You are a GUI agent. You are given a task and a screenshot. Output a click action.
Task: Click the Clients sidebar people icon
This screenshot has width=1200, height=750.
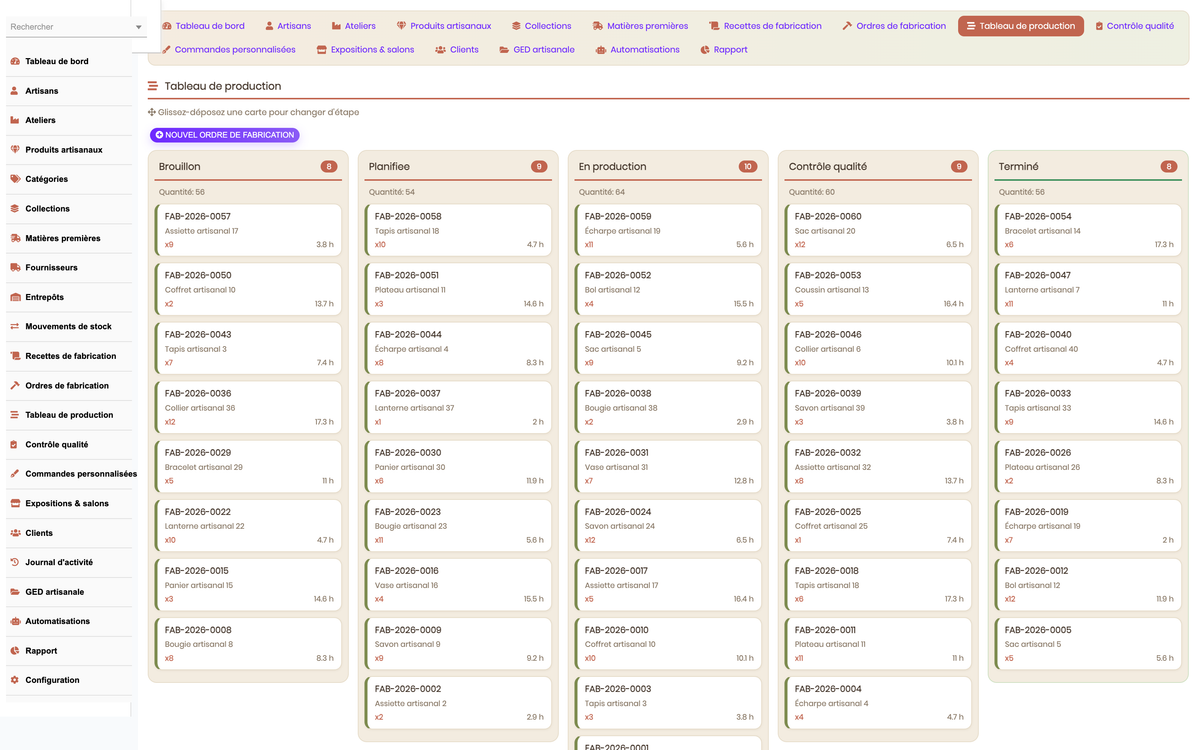click(15, 533)
